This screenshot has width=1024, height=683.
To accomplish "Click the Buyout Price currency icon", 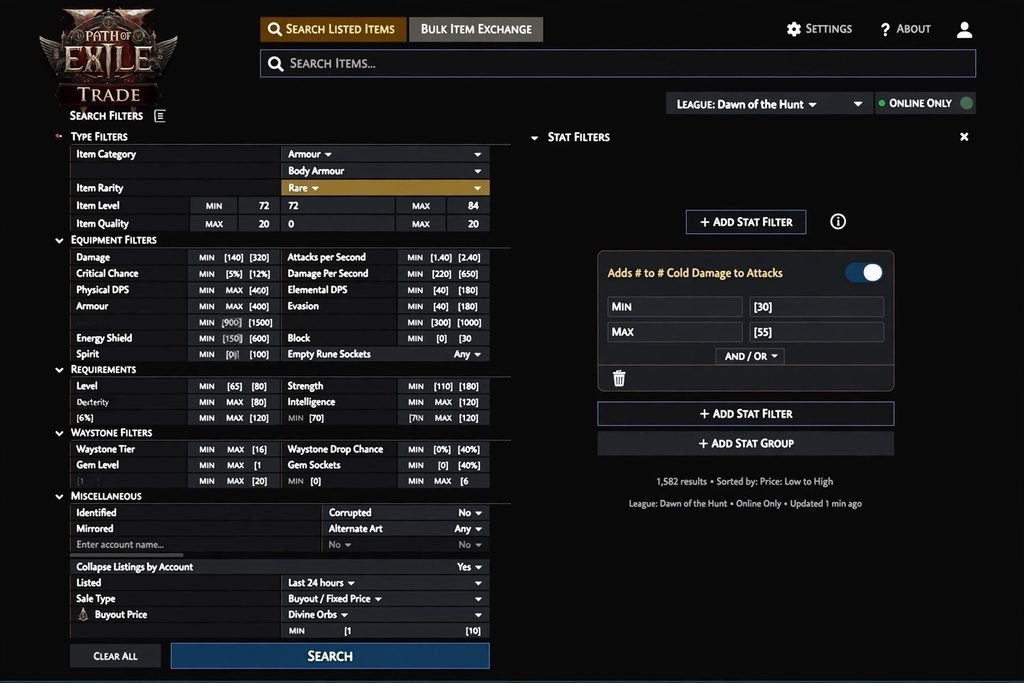I will (x=83, y=614).
